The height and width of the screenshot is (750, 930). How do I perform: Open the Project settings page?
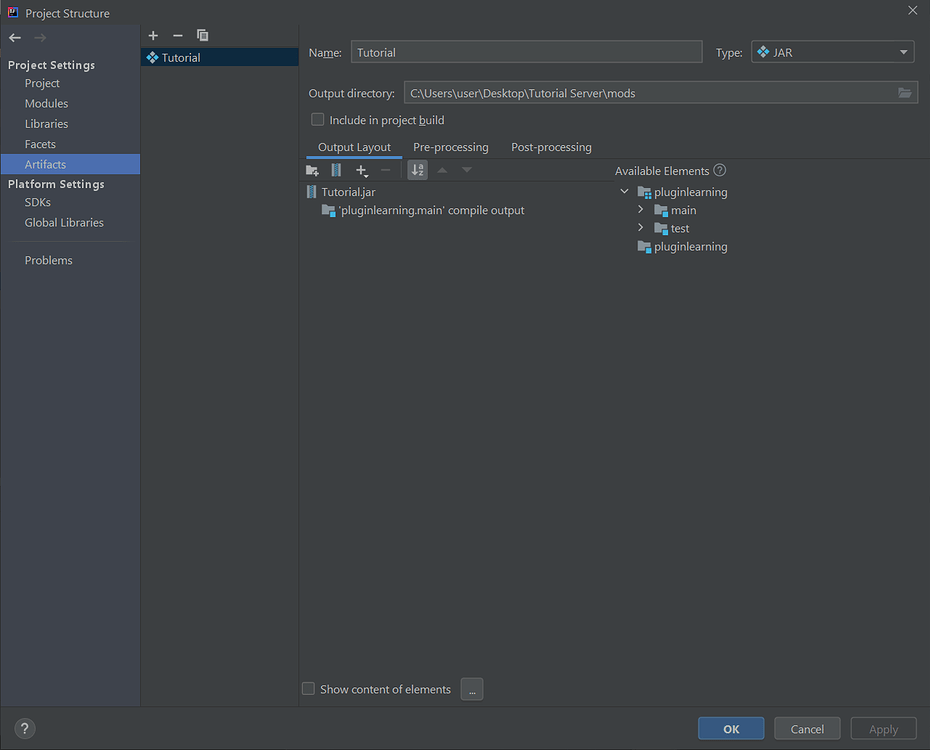pos(42,84)
